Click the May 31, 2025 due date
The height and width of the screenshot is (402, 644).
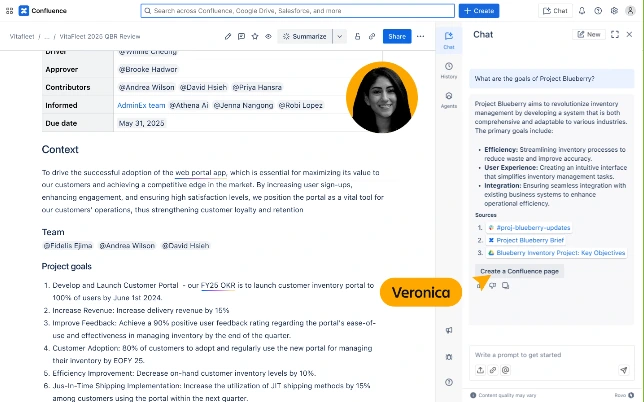click(141, 123)
